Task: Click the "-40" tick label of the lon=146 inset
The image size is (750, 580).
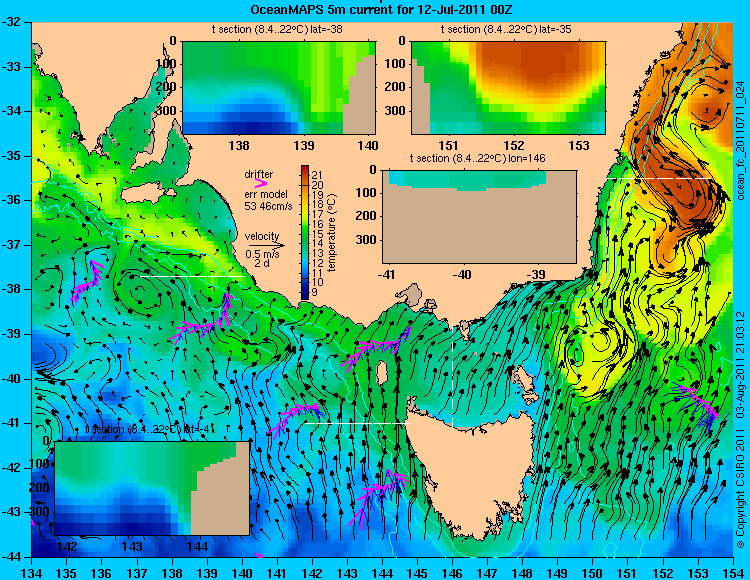Action: pyautogui.click(x=462, y=274)
